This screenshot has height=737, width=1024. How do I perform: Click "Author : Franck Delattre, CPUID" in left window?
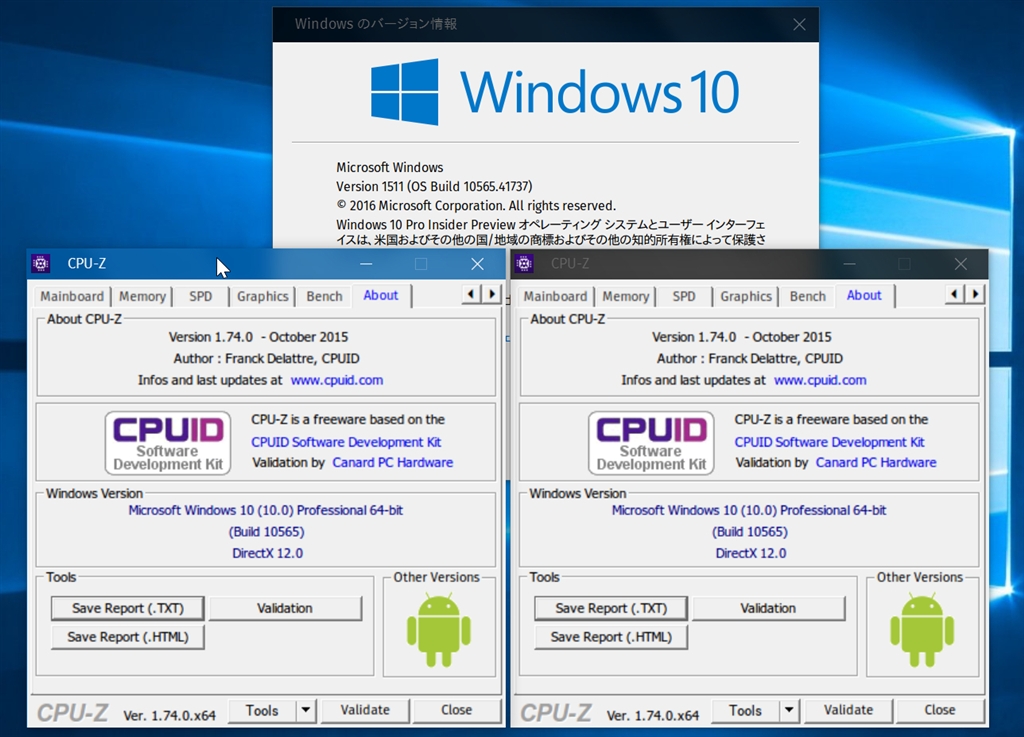[x=266, y=358]
